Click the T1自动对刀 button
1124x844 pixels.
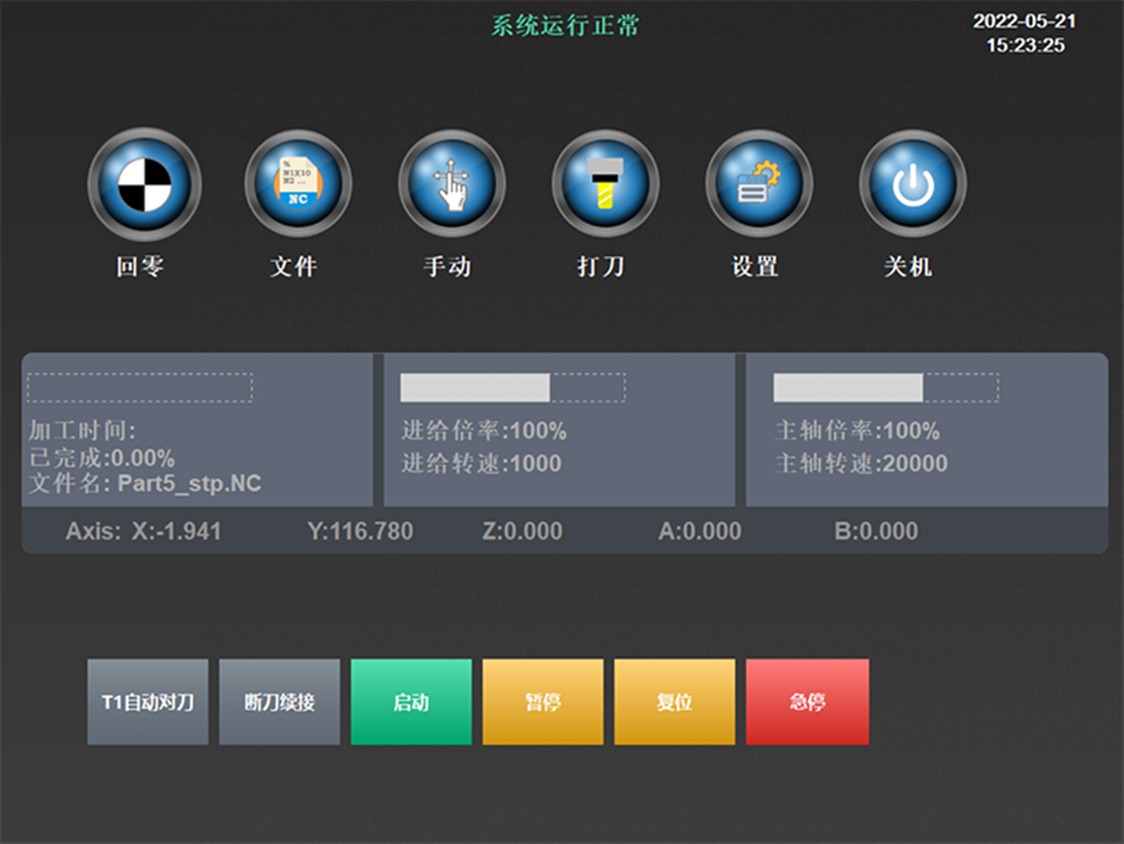(148, 702)
